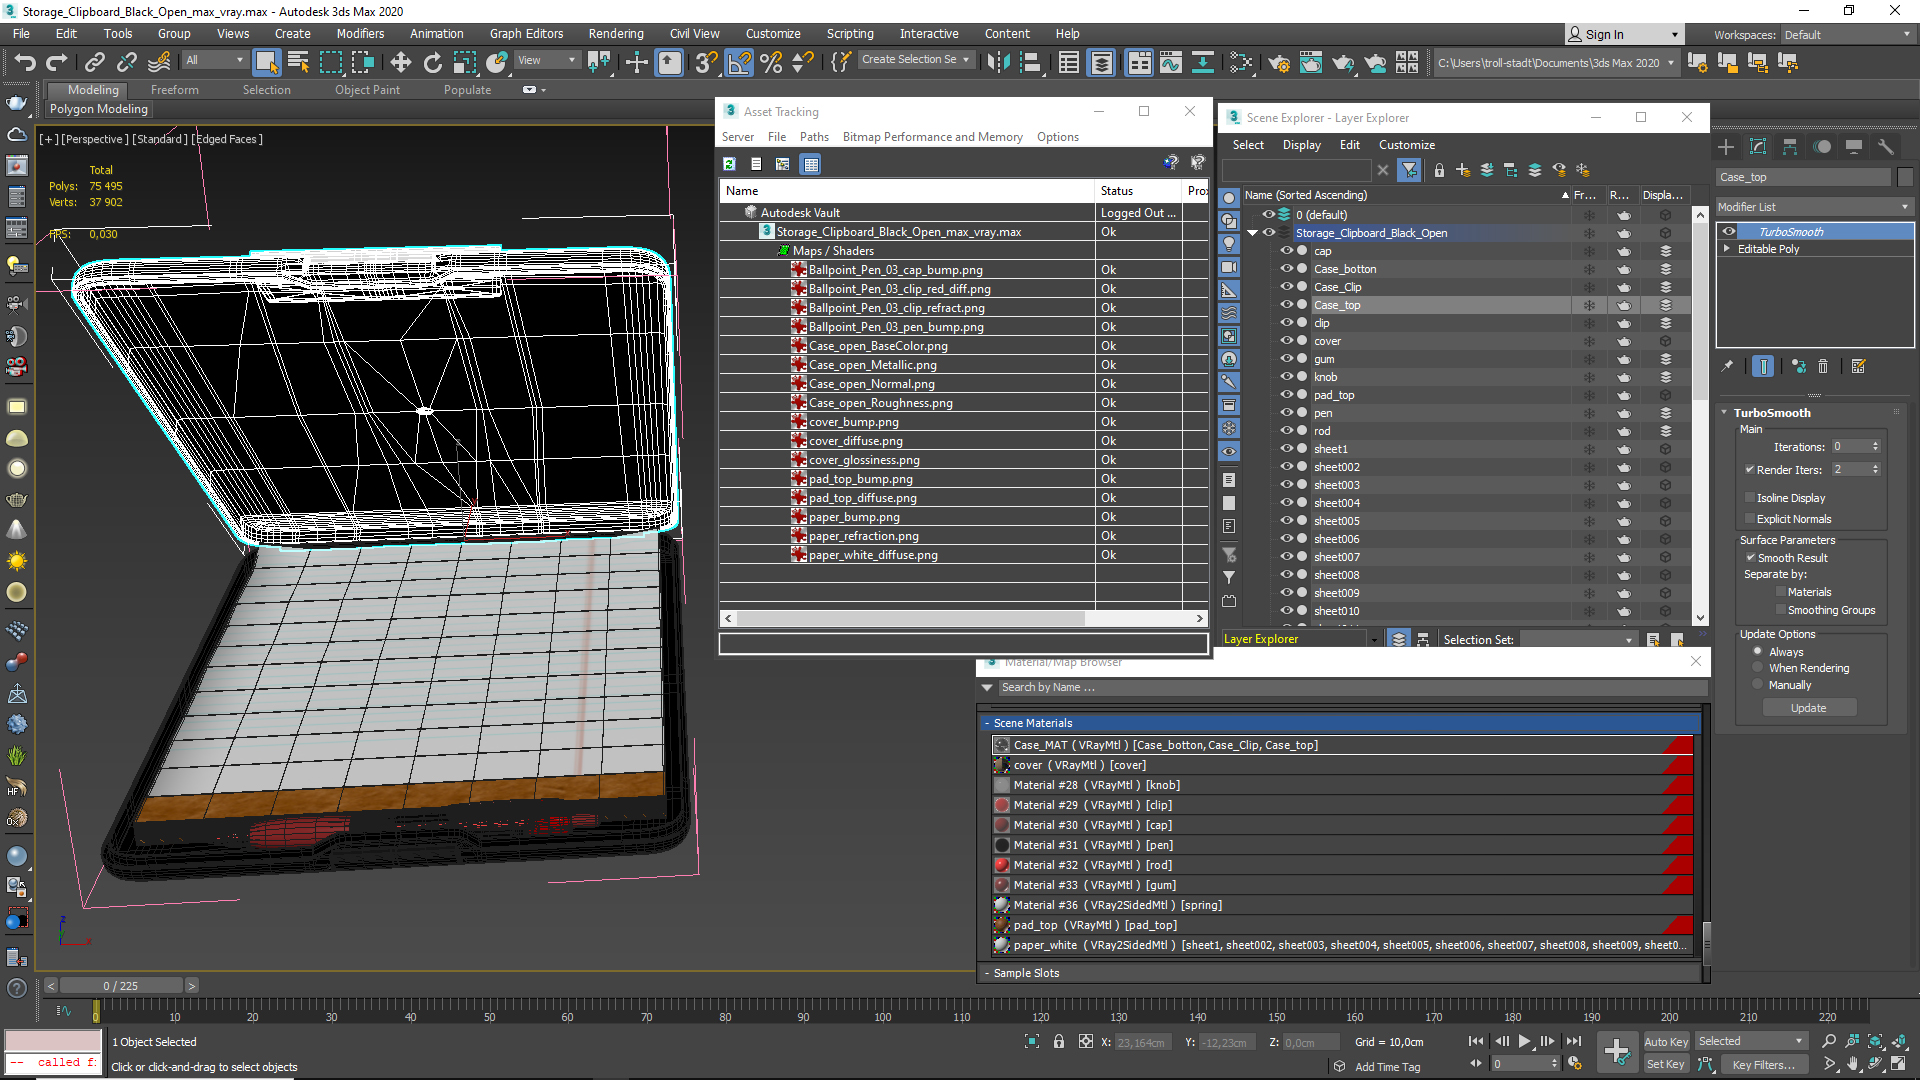The height and width of the screenshot is (1080, 1920).
Task: Open the Hierarchy command panel tab
Action: [1790, 147]
